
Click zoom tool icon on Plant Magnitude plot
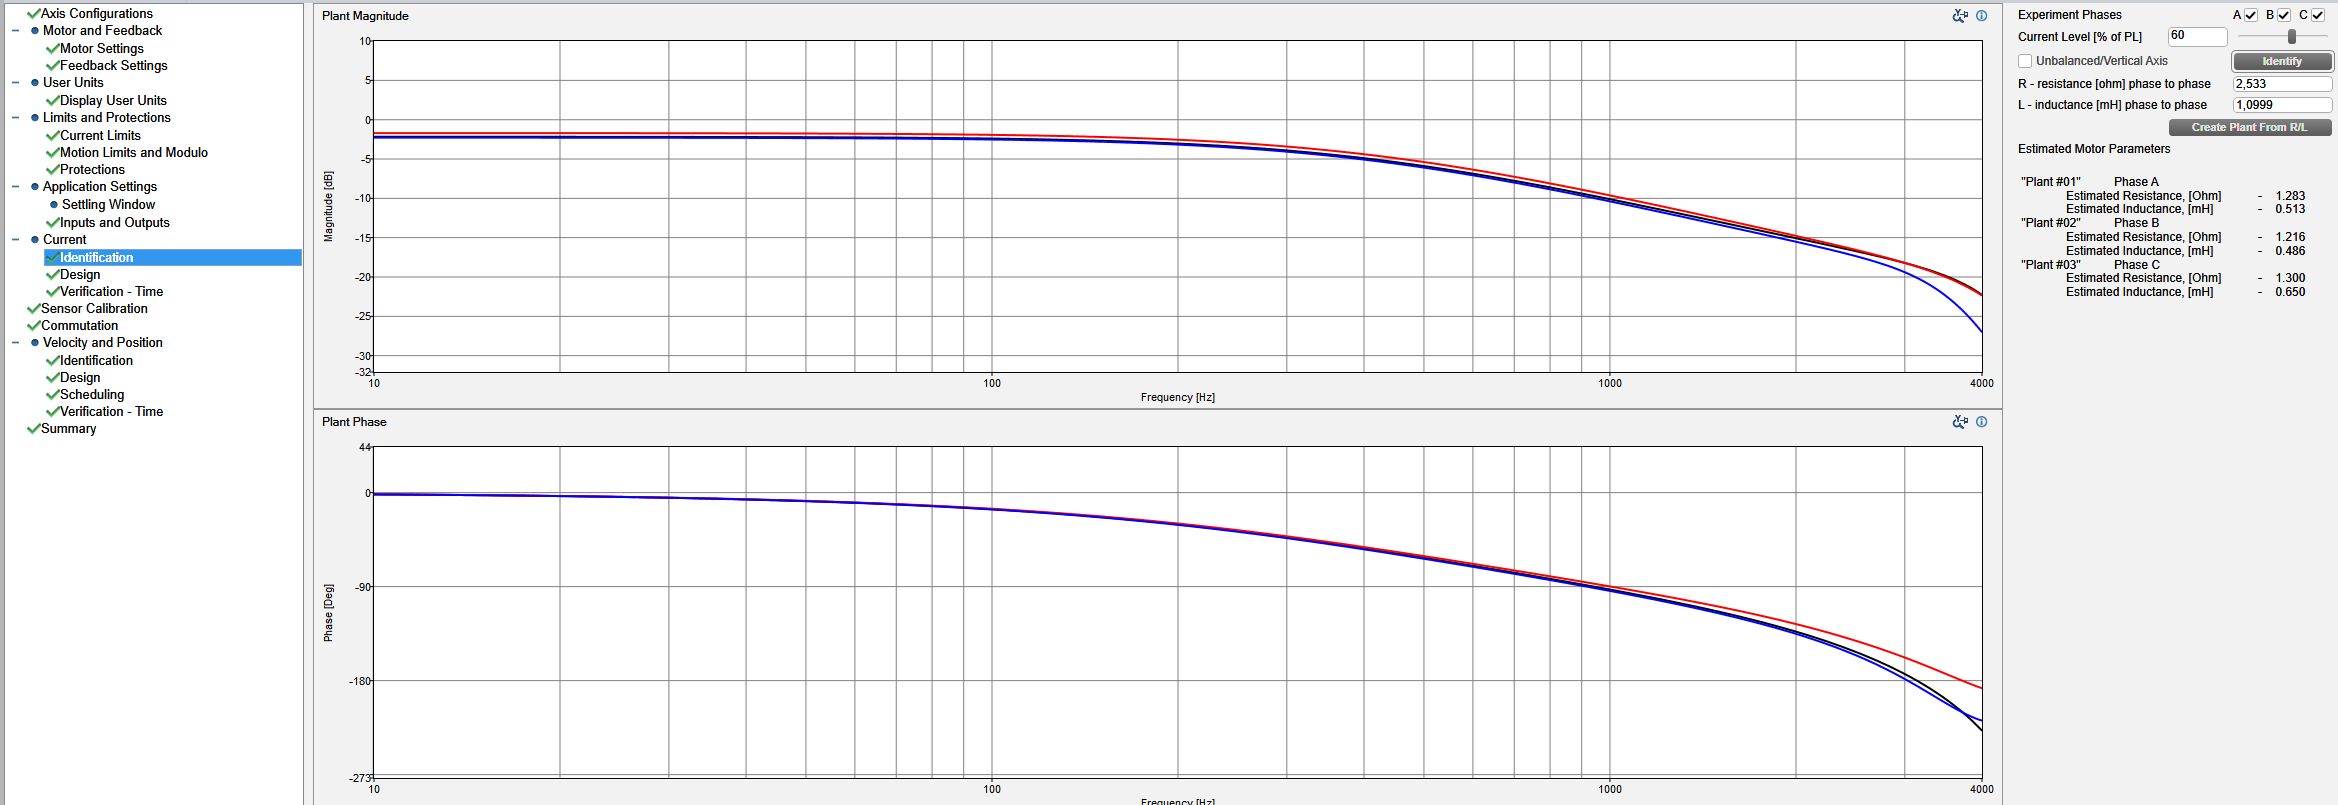(x=1959, y=16)
